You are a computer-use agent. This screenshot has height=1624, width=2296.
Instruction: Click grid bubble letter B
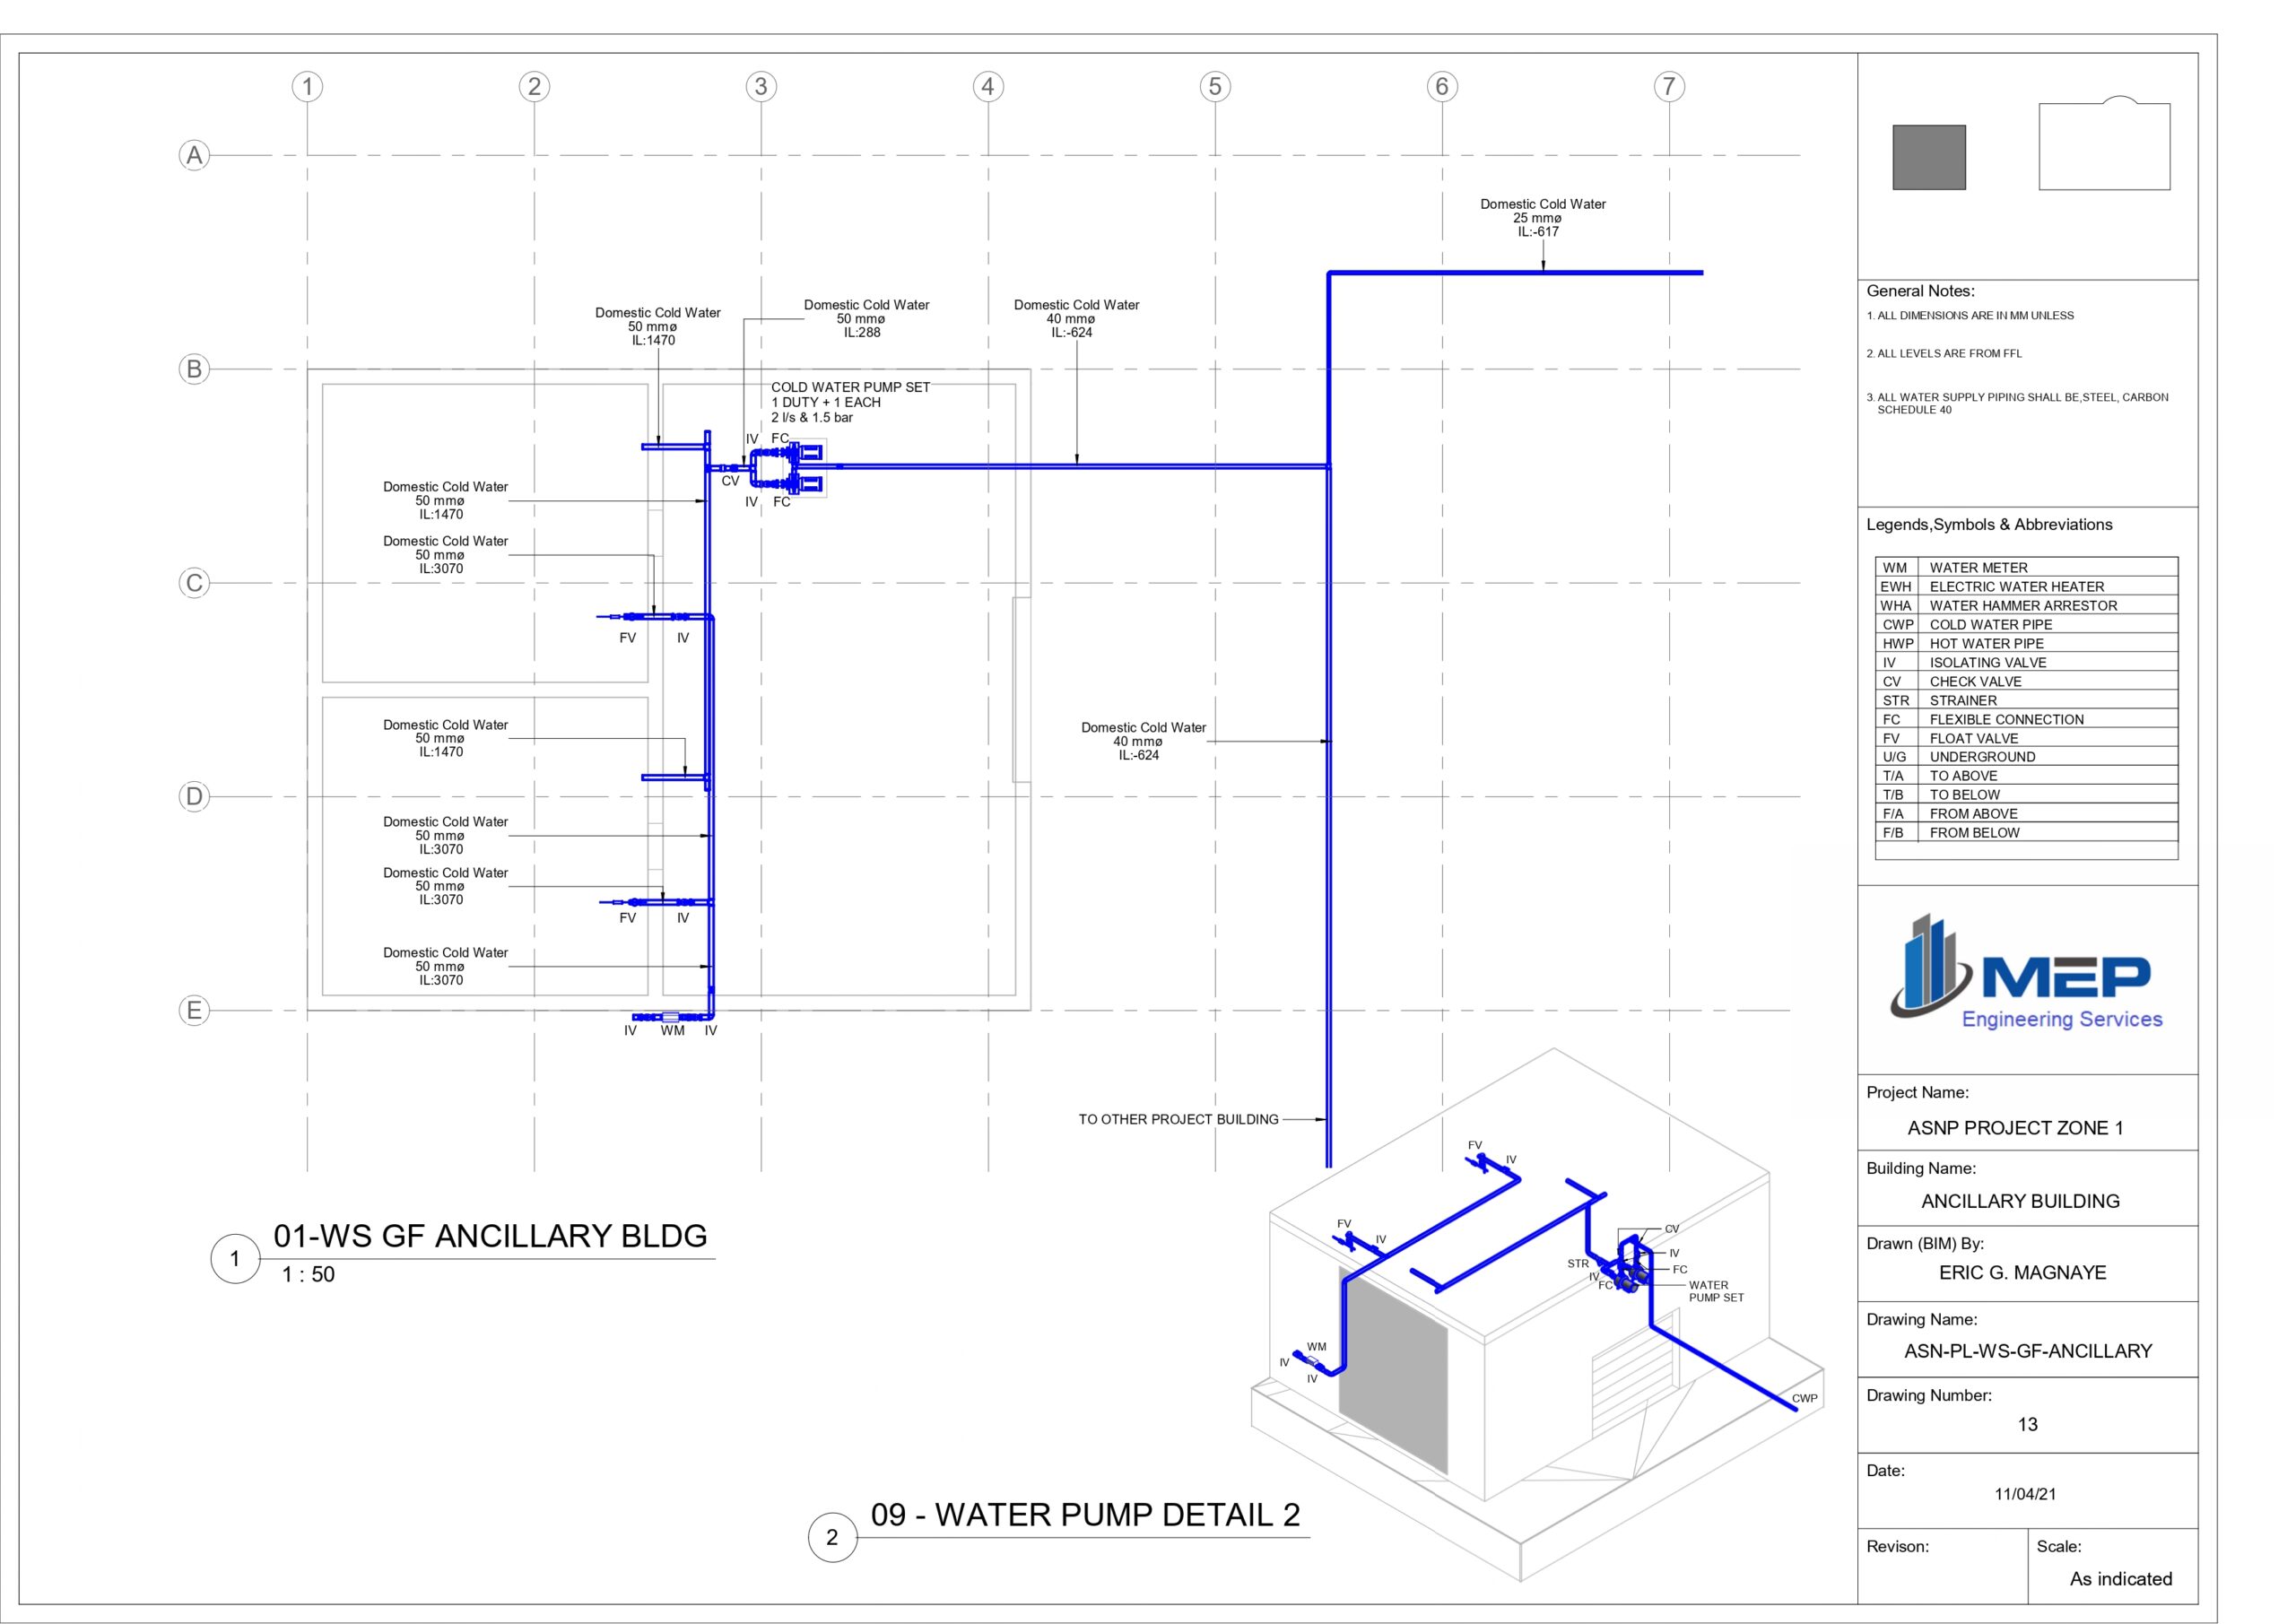pyautogui.click(x=194, y=369)
